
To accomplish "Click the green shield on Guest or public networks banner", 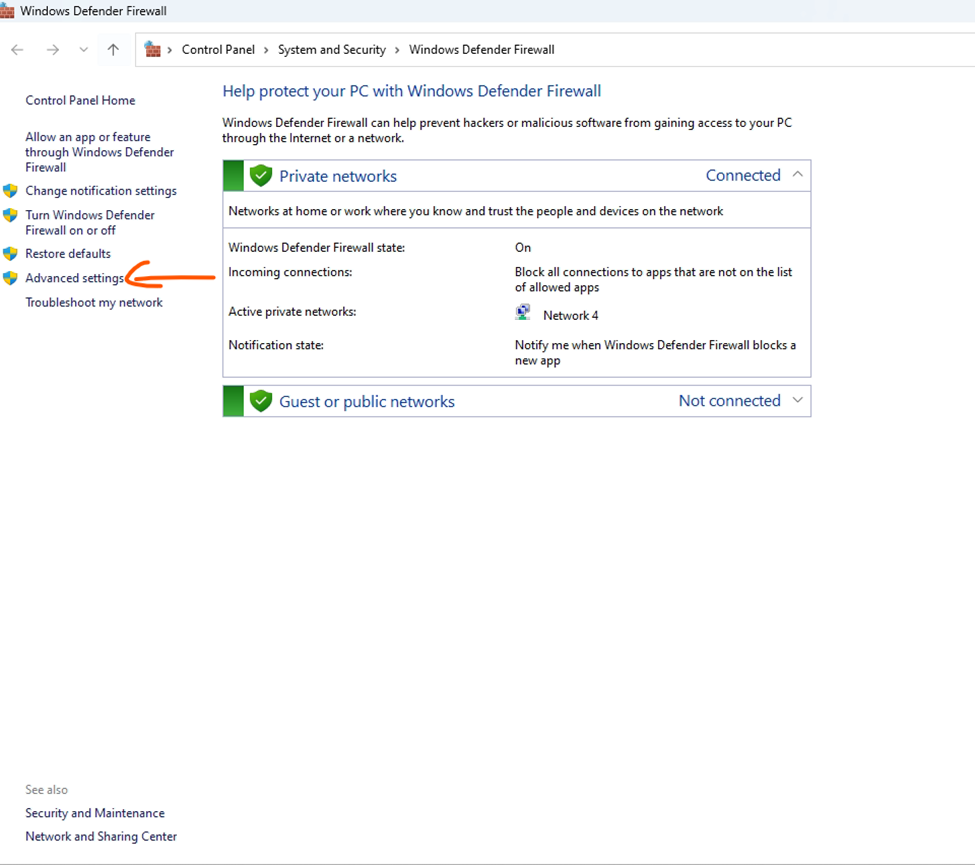I will coord(260,400).
